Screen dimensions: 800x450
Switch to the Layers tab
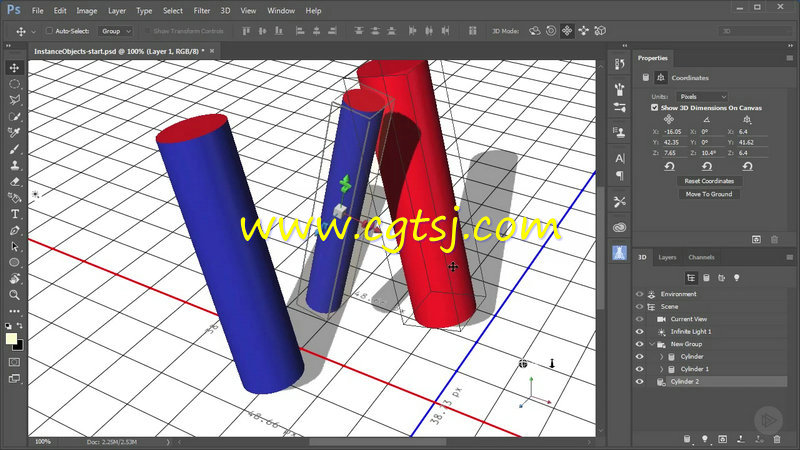[667, 258]
